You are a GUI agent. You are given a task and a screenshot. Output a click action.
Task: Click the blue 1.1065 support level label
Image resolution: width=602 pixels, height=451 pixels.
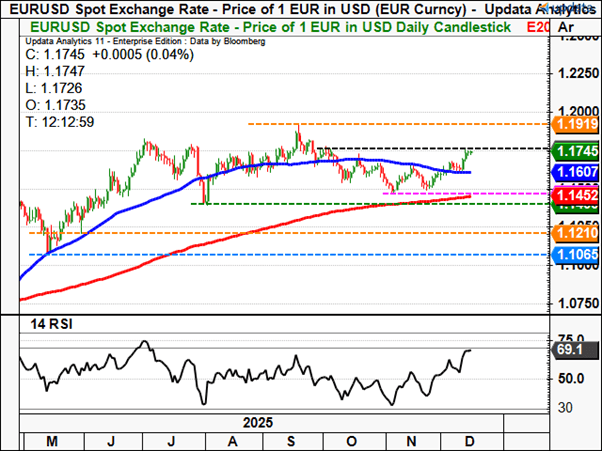point(574,256)
